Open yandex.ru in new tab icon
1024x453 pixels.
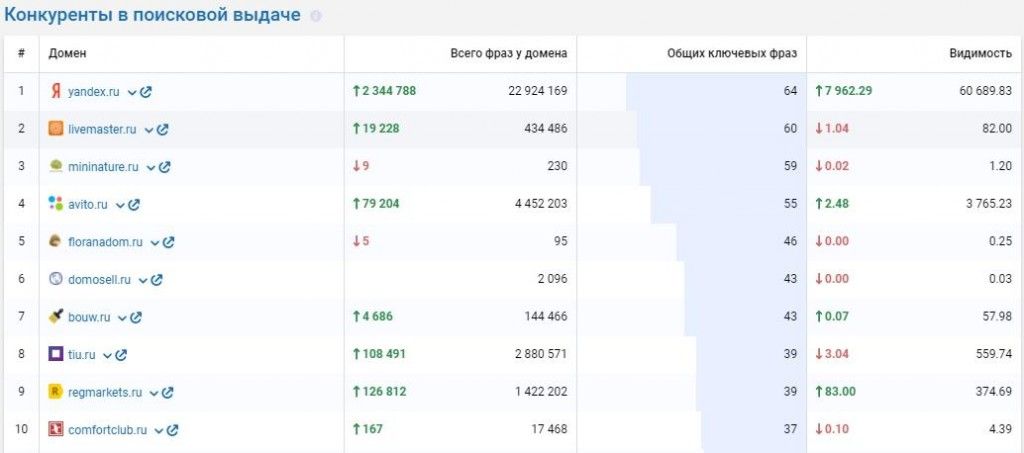point(146,91)
